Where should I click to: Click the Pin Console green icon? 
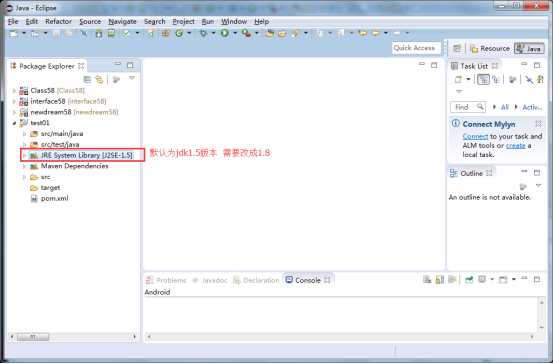click(469, 280)
